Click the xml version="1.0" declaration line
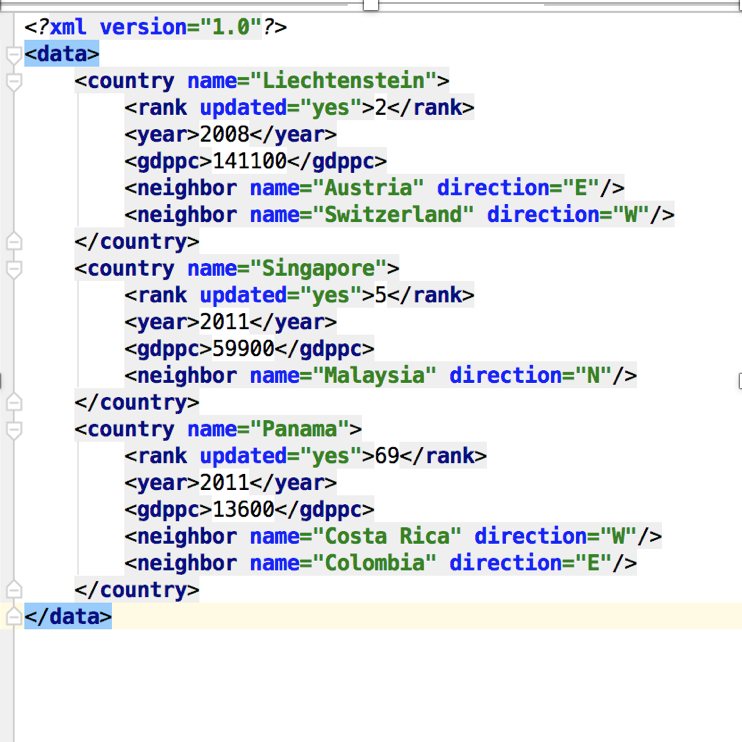This screenshot has width=742, height=742. coord(156,27)
